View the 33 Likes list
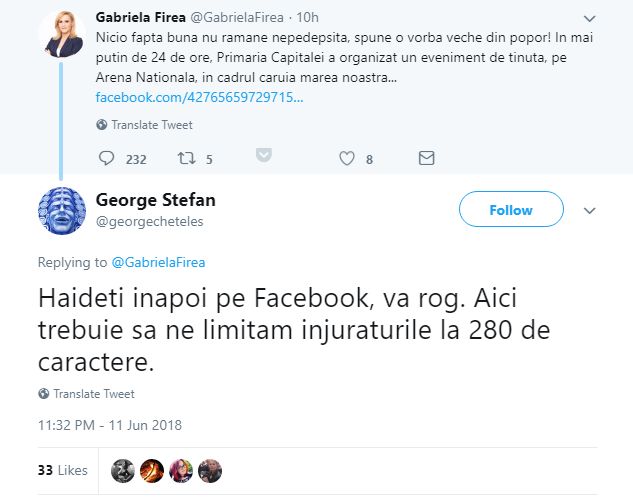 tap(62, 470)
